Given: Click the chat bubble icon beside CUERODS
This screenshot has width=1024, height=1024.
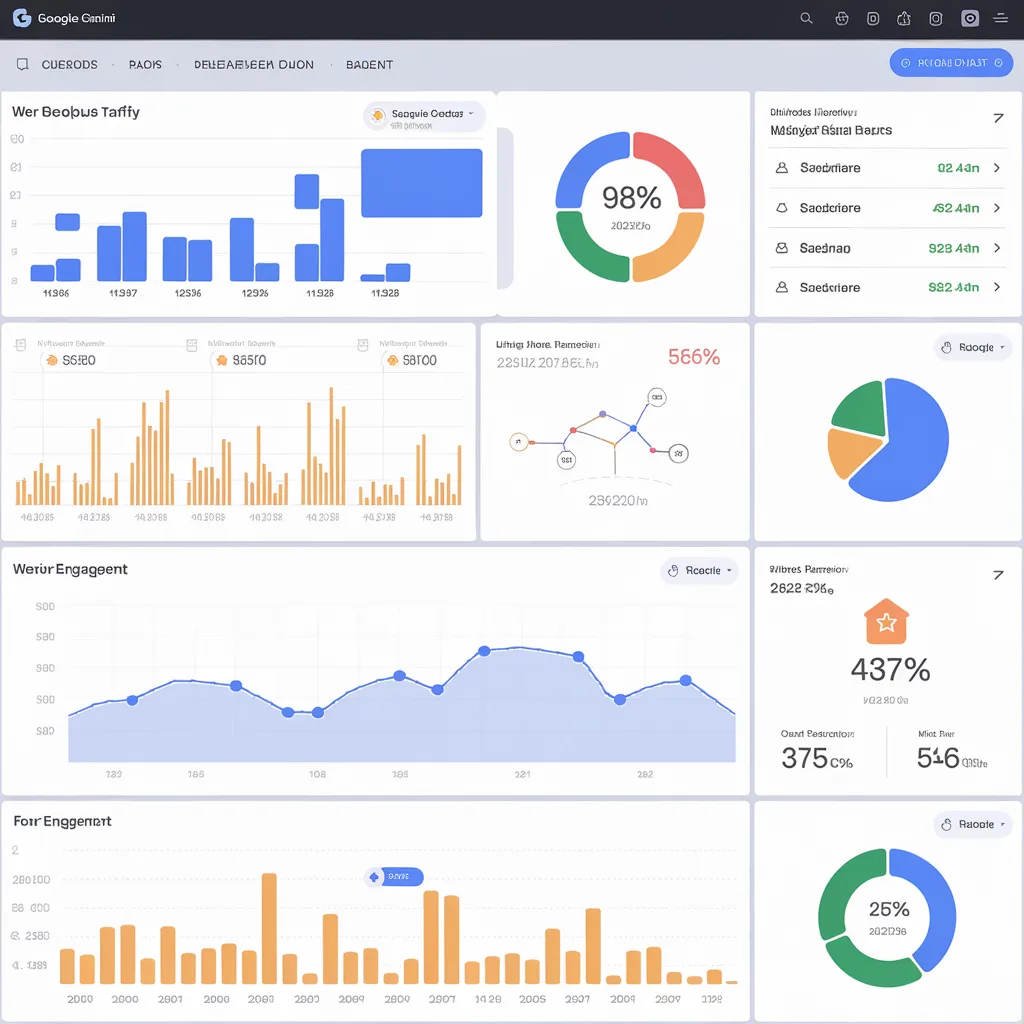Looking at the screenshot, I should [x=22, y=65].
